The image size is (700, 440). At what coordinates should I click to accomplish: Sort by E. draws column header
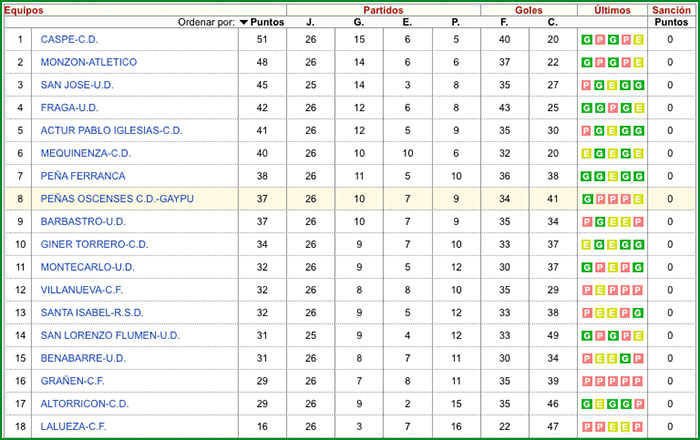407,21
